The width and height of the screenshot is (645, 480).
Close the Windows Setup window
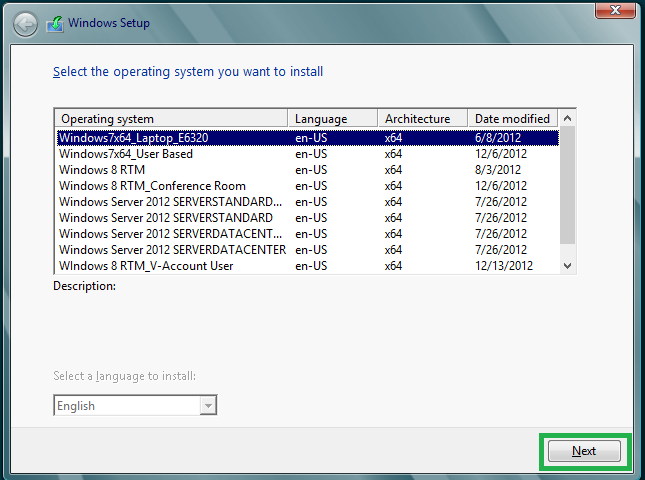pyautogui.click(x=615, y=10)
